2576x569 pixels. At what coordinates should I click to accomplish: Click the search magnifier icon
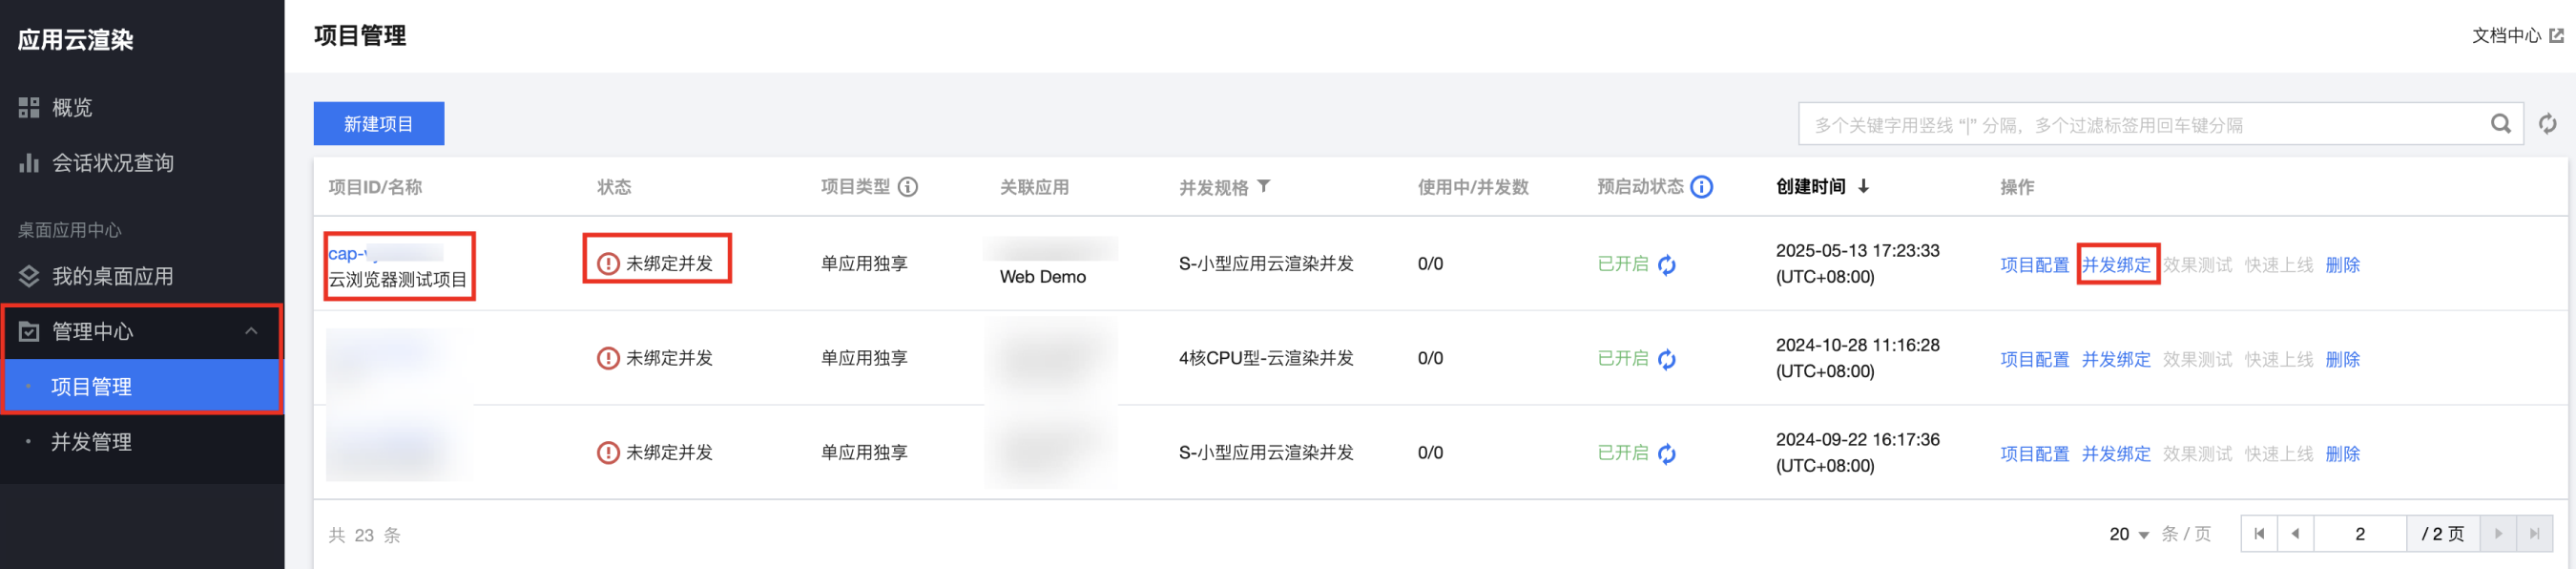pyautogui.click(x=2499, y=124)
